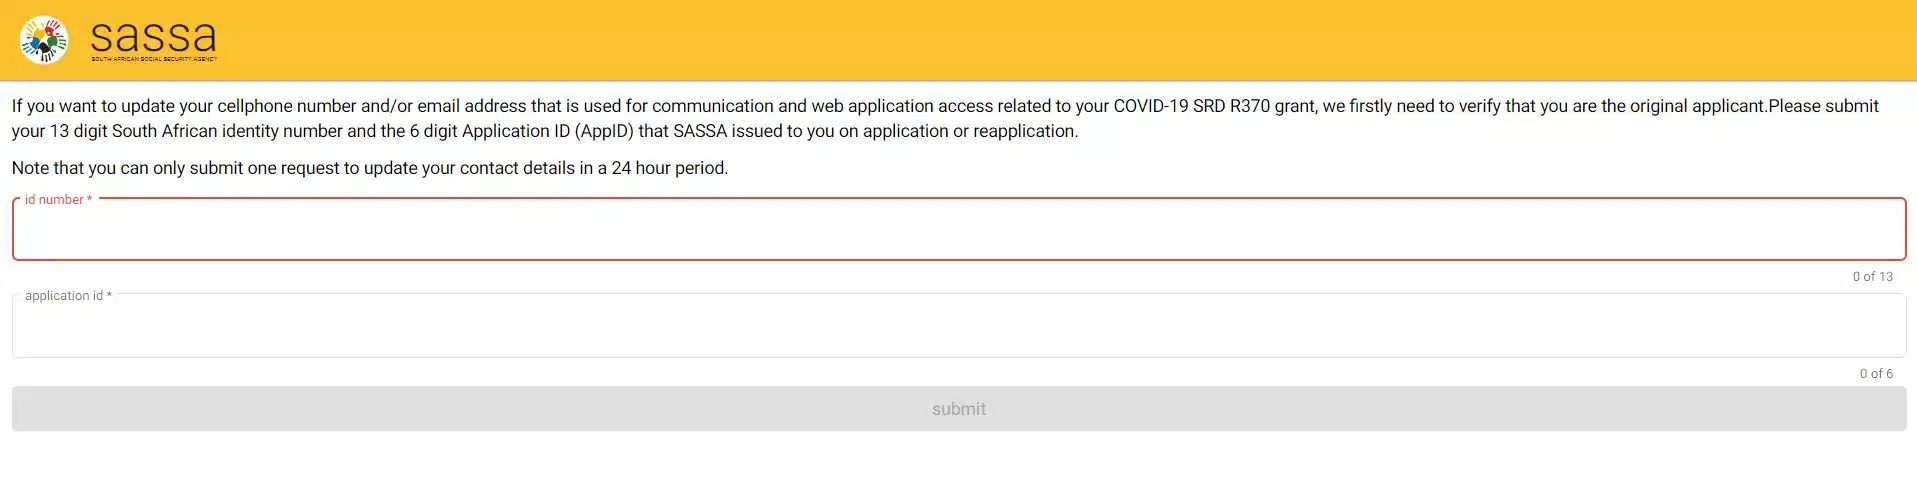
Task: Focus the id number input field
Action: pyautogui.click(x=958, y=233)
